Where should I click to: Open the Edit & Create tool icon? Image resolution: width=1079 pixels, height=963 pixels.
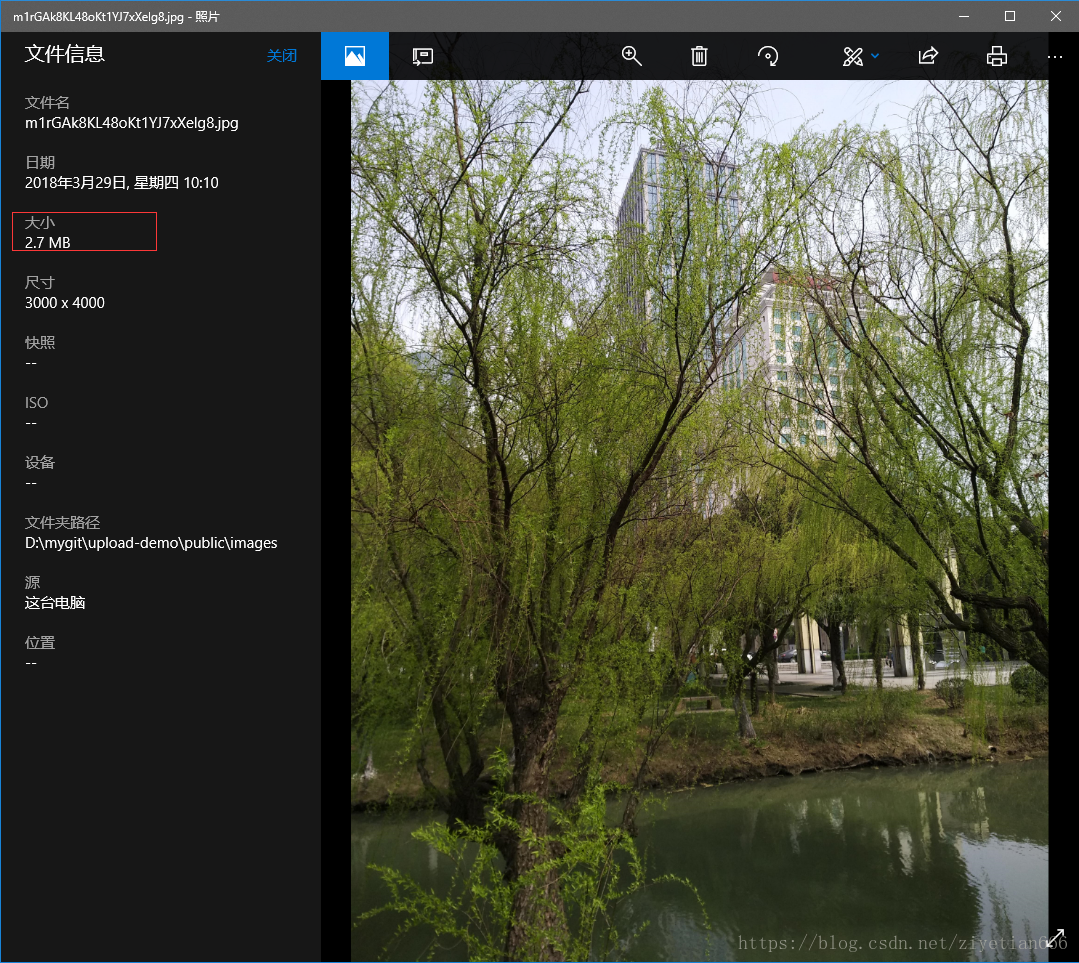pos(853,56)
